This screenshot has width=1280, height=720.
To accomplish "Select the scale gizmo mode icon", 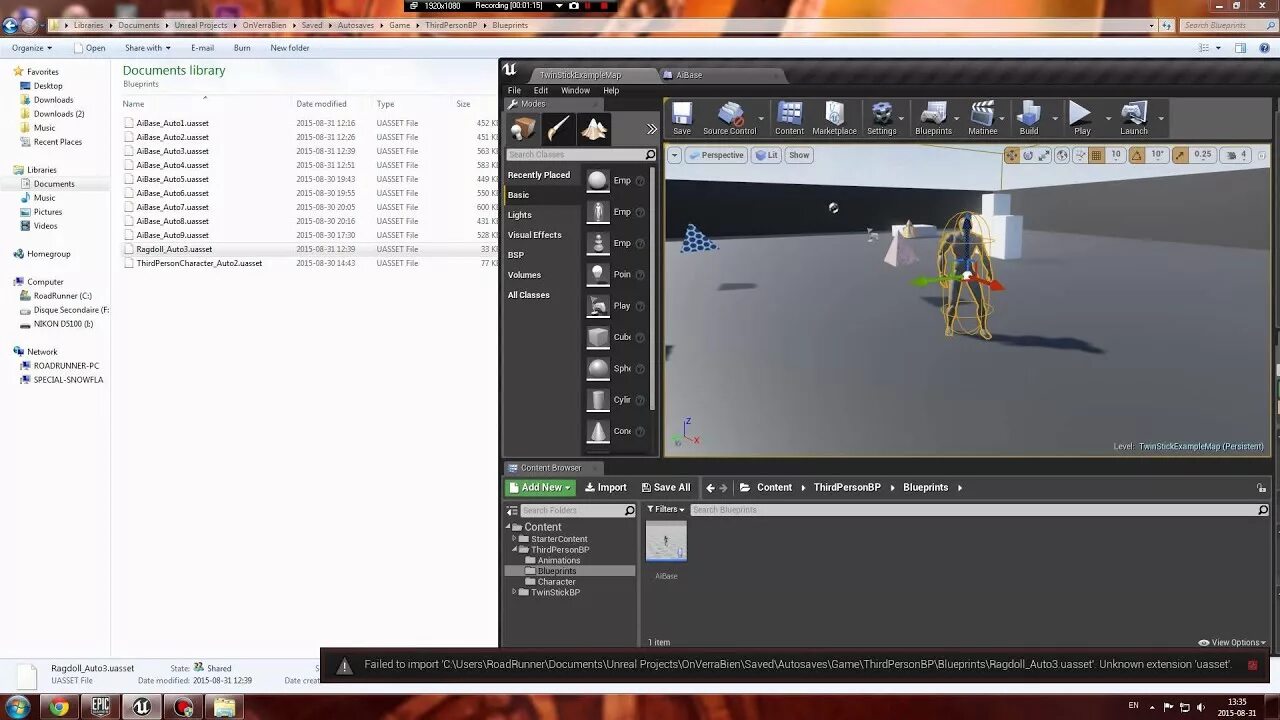I will pyautogui.click(x=1044, y=155).
